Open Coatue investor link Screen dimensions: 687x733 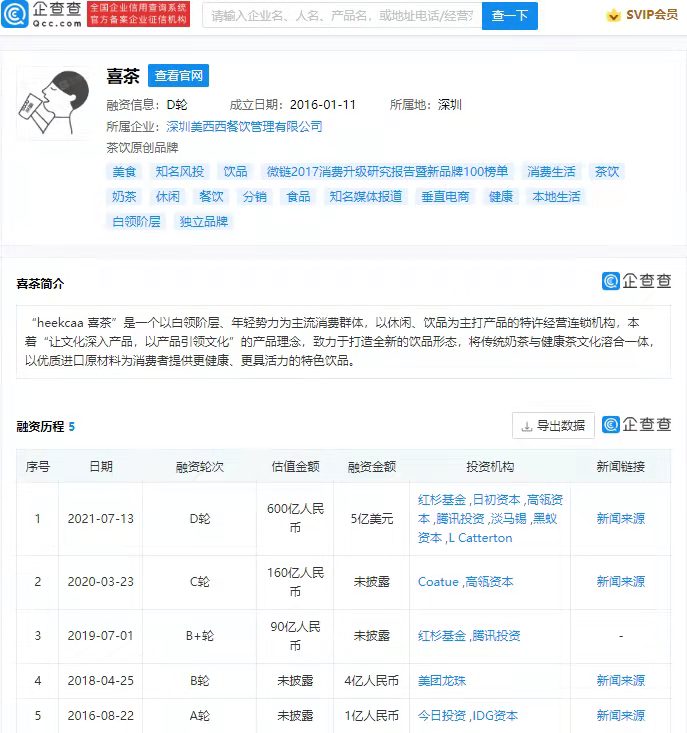point(438,582)
